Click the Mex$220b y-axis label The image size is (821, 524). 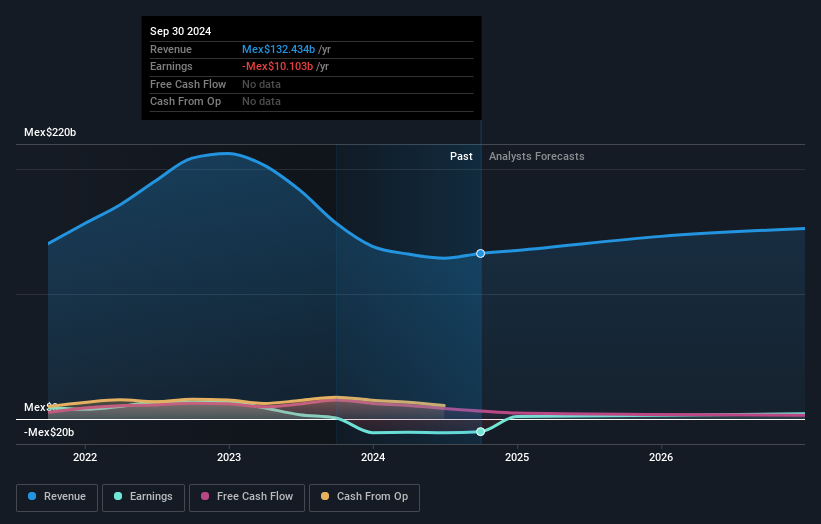[50, 132]
